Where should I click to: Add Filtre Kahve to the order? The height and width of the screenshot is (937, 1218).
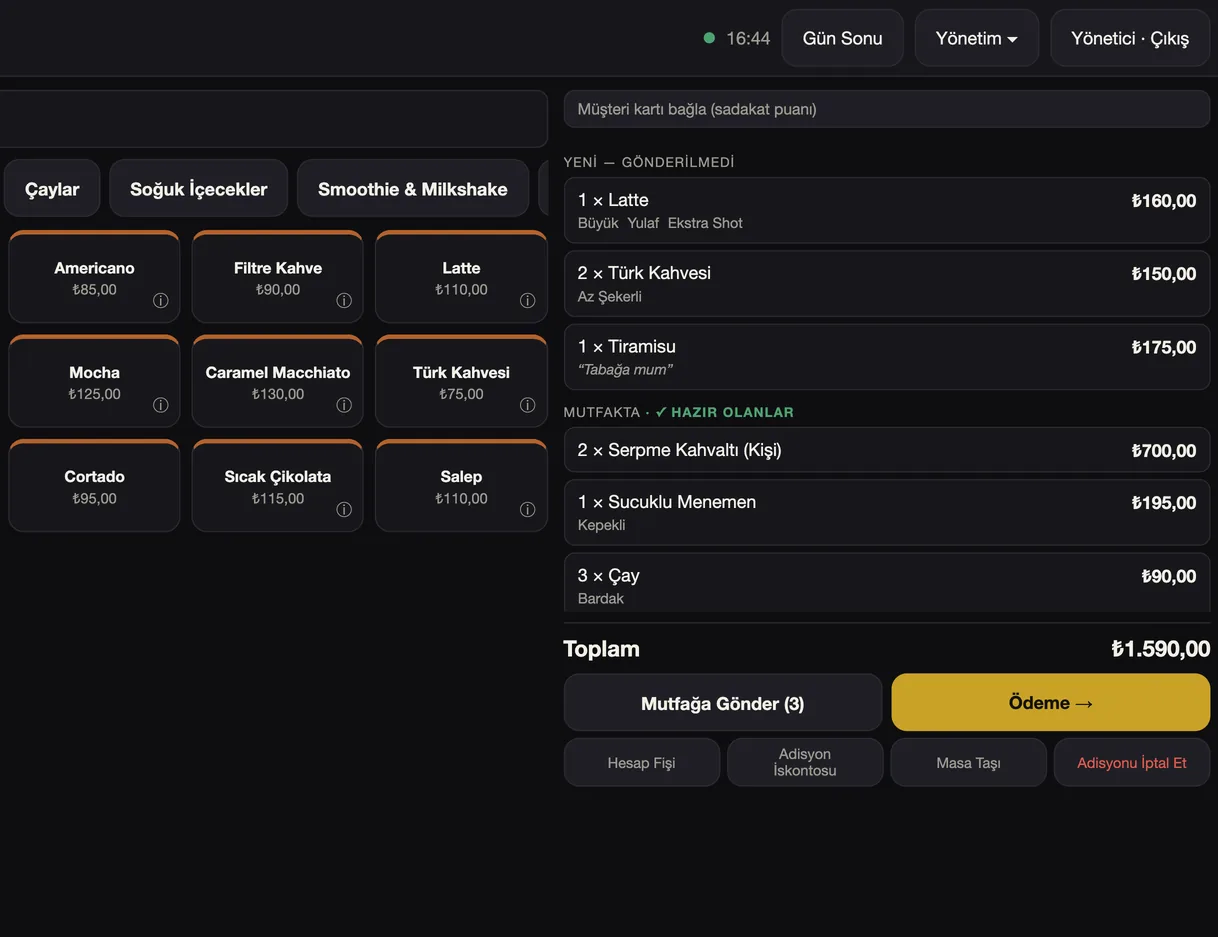tap(278, 277)
